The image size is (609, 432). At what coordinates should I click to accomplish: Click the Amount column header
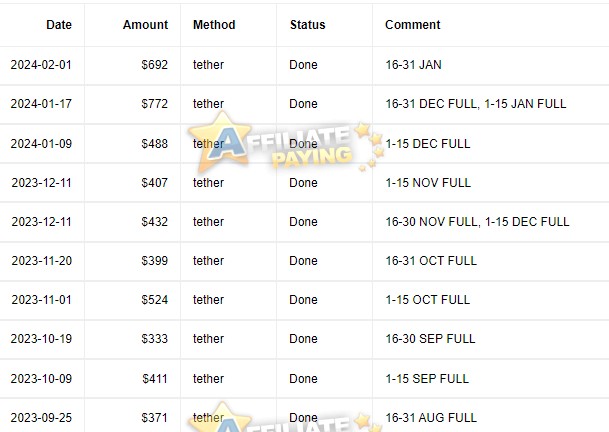click(145, 25)
